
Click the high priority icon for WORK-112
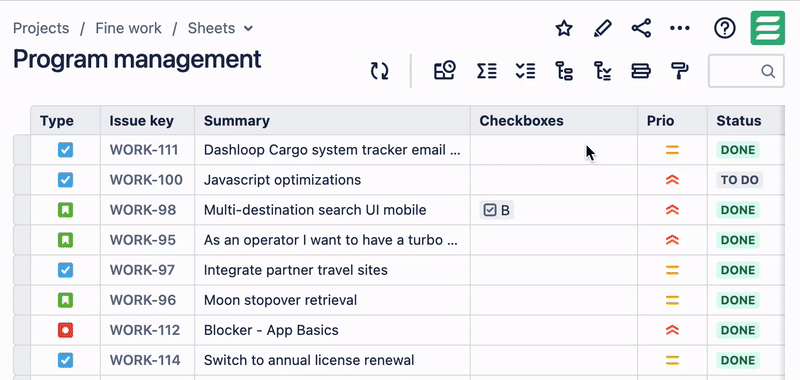click(672, 330)
